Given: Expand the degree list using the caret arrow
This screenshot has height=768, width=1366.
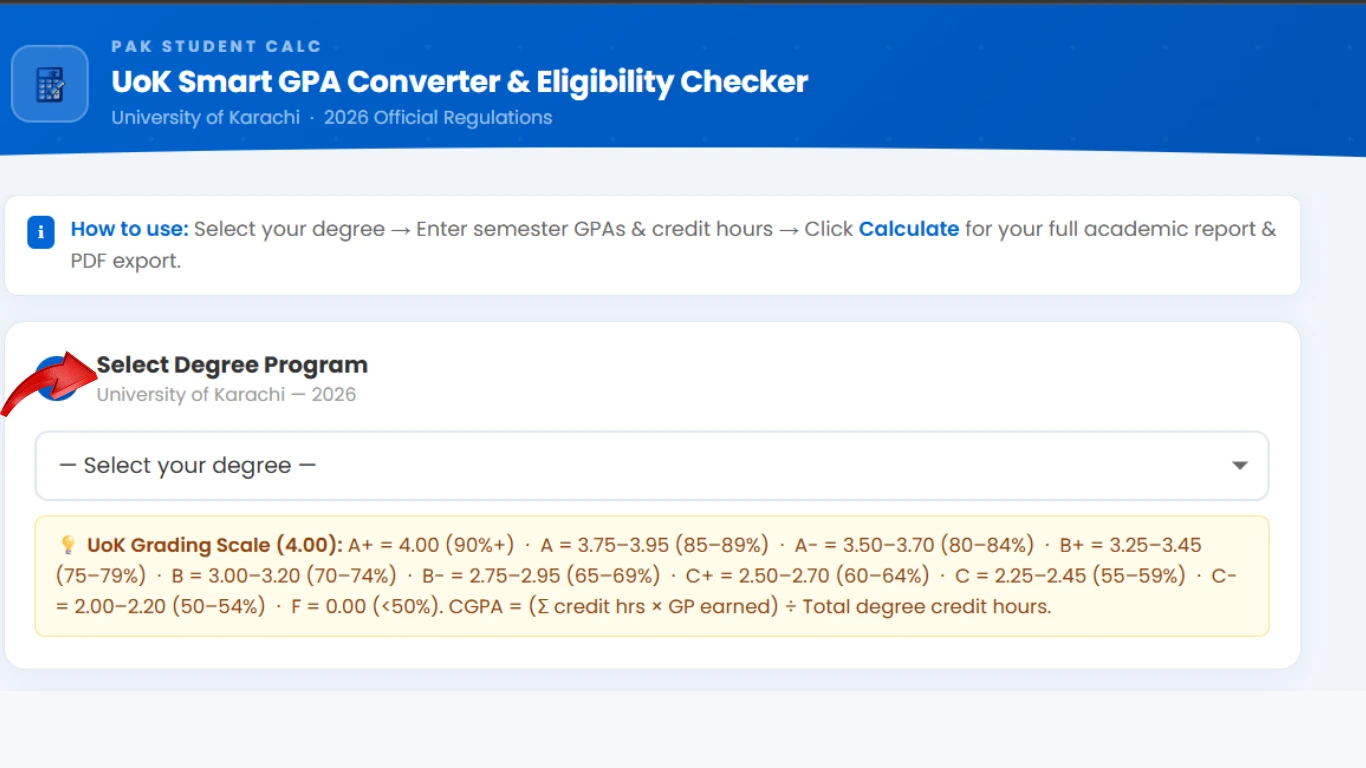Looking at the screenshot, I should (1239, 466).
